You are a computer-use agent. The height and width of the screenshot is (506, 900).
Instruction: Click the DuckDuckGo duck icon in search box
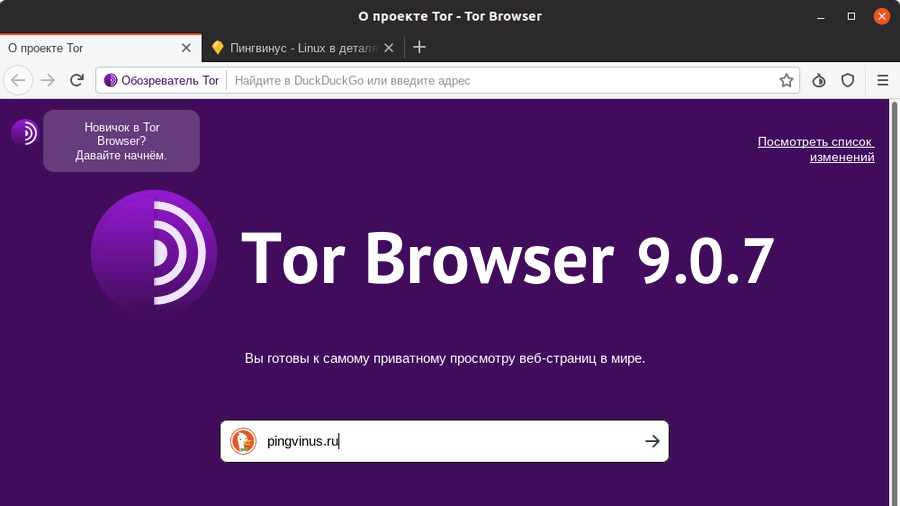243,441
